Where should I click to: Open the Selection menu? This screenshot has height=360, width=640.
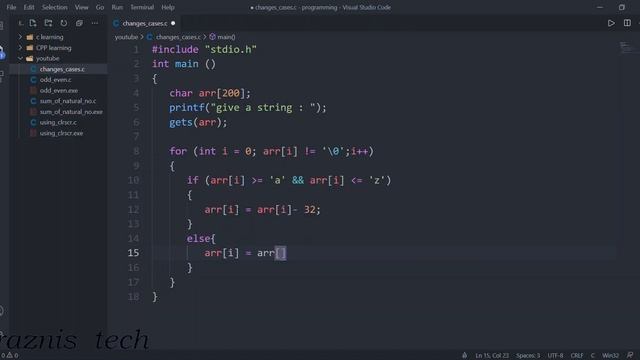[x=55, y=7]
